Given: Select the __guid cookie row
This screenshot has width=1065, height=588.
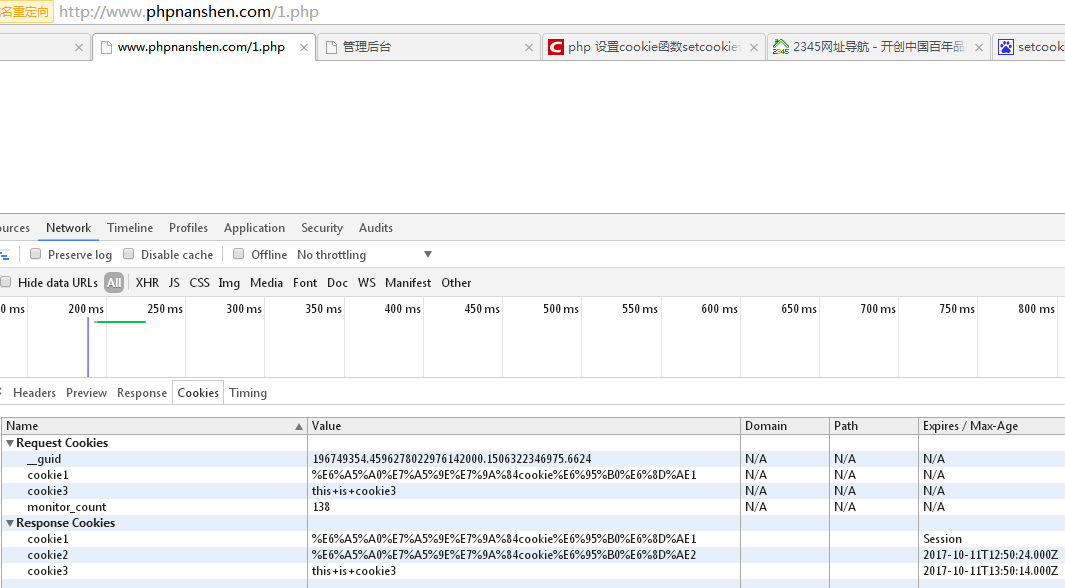Looking at the screenshot, I should [x=532, y=459].
